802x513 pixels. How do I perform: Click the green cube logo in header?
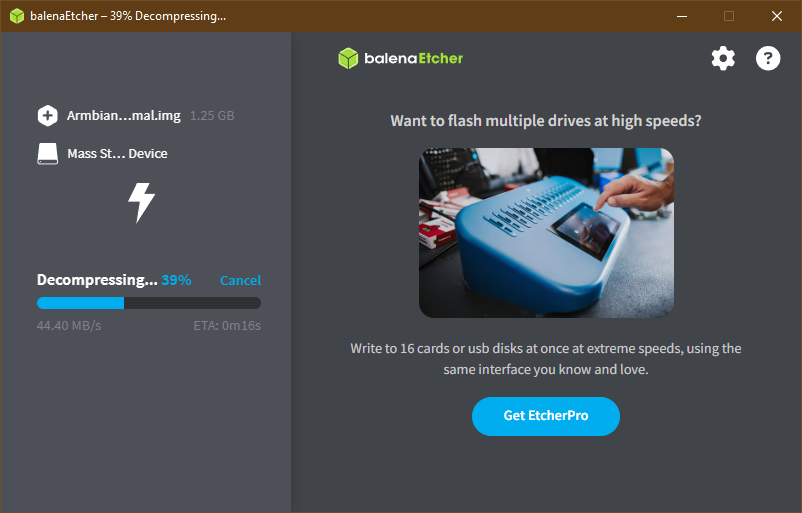coord(348,58)
